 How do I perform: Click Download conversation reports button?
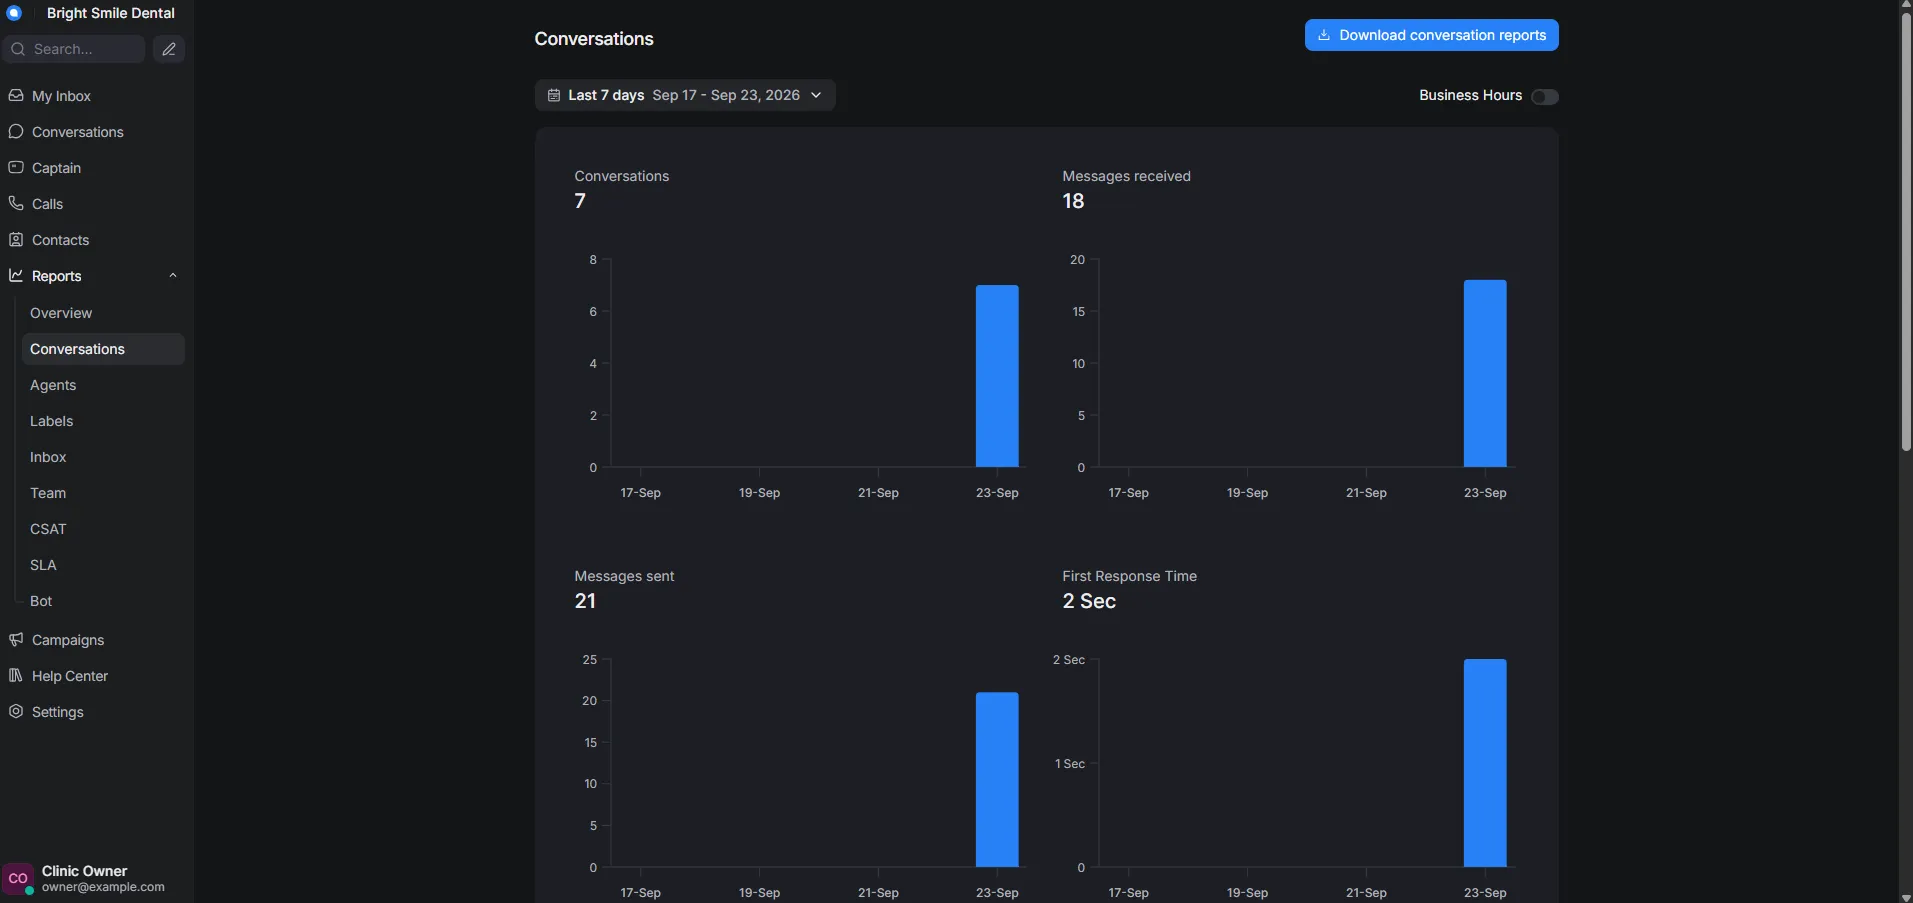click(x=1432, y=35)
